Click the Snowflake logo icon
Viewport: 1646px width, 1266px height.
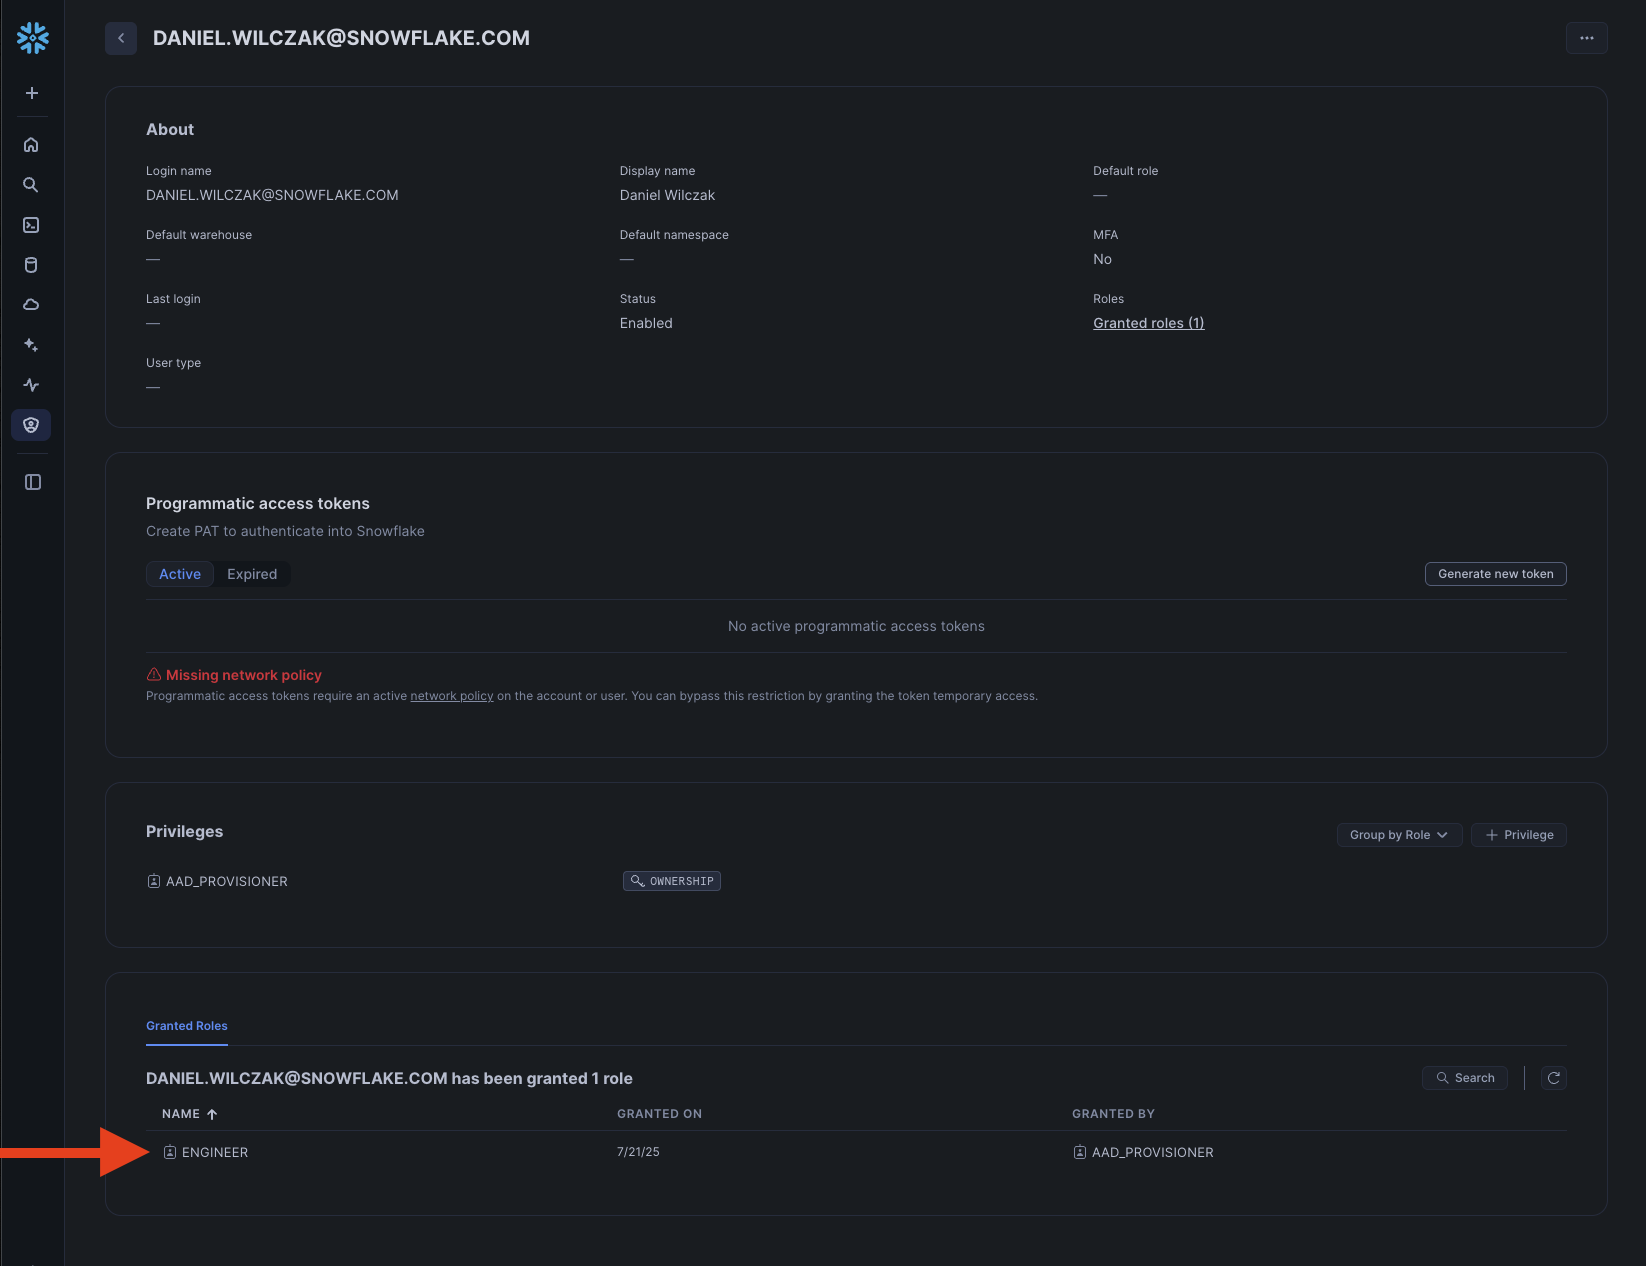point(32,38)
